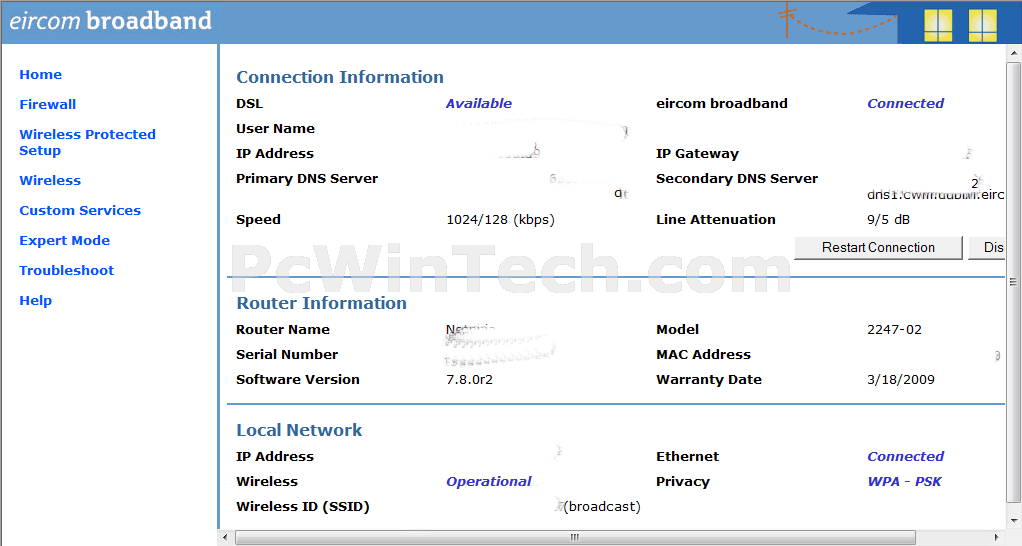This screenshot has width=1022, height=546.
Task: Click the MAC Address label
Action: click(x=703, y=354)
